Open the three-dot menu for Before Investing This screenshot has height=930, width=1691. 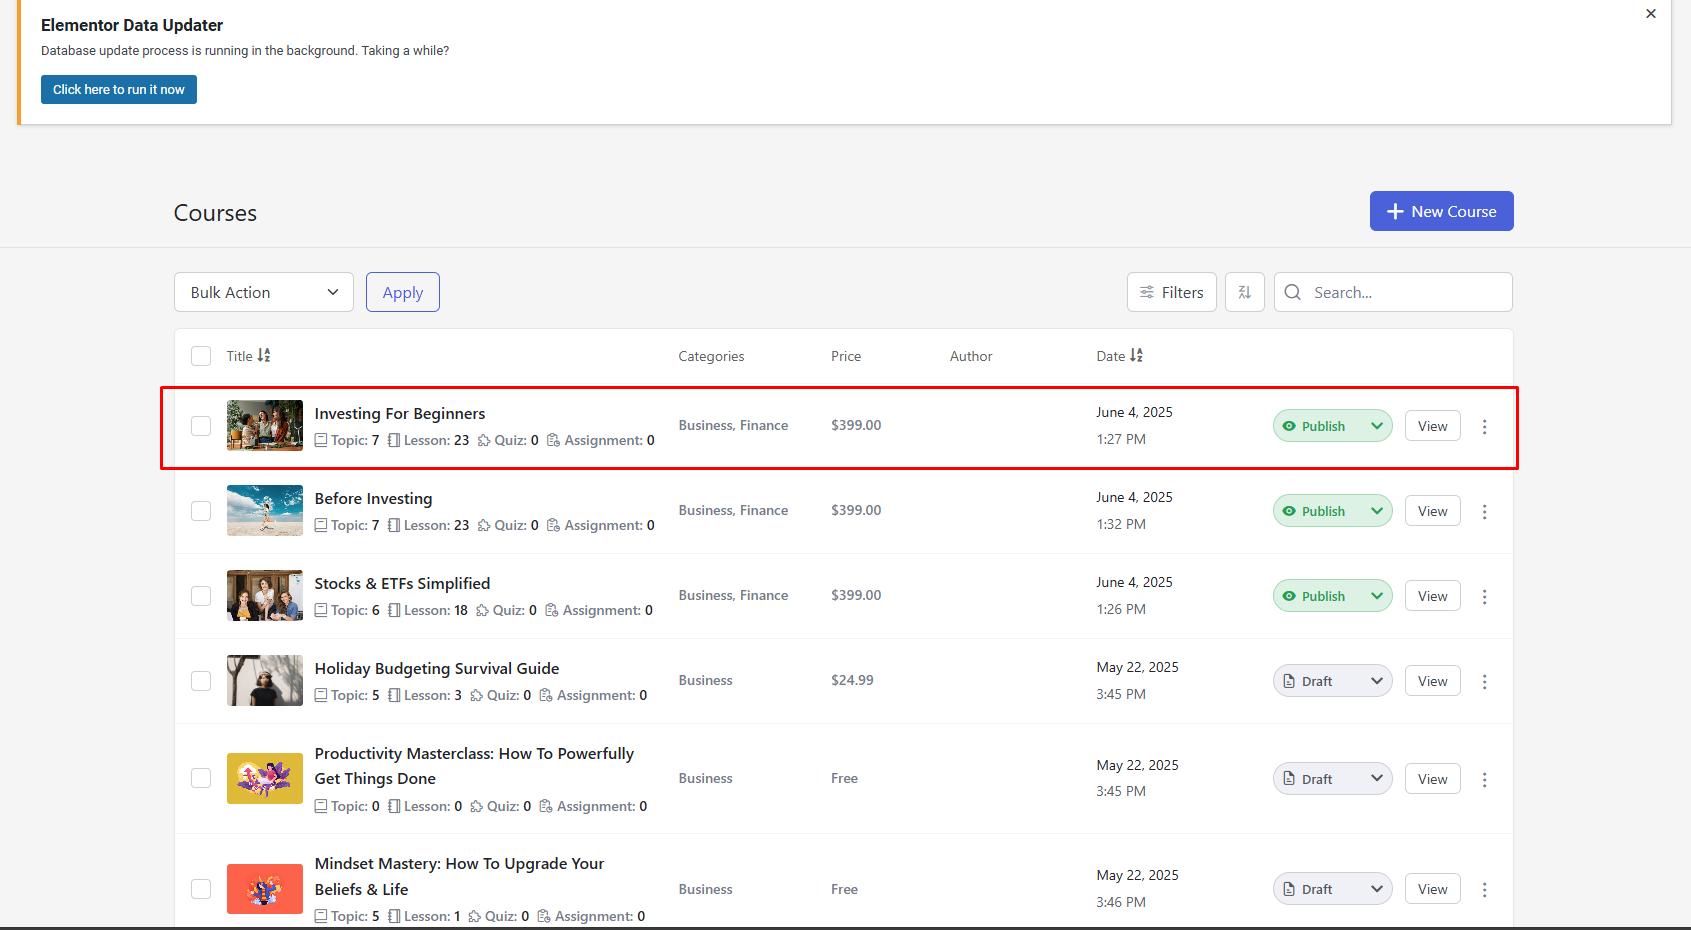point(1484,512)
